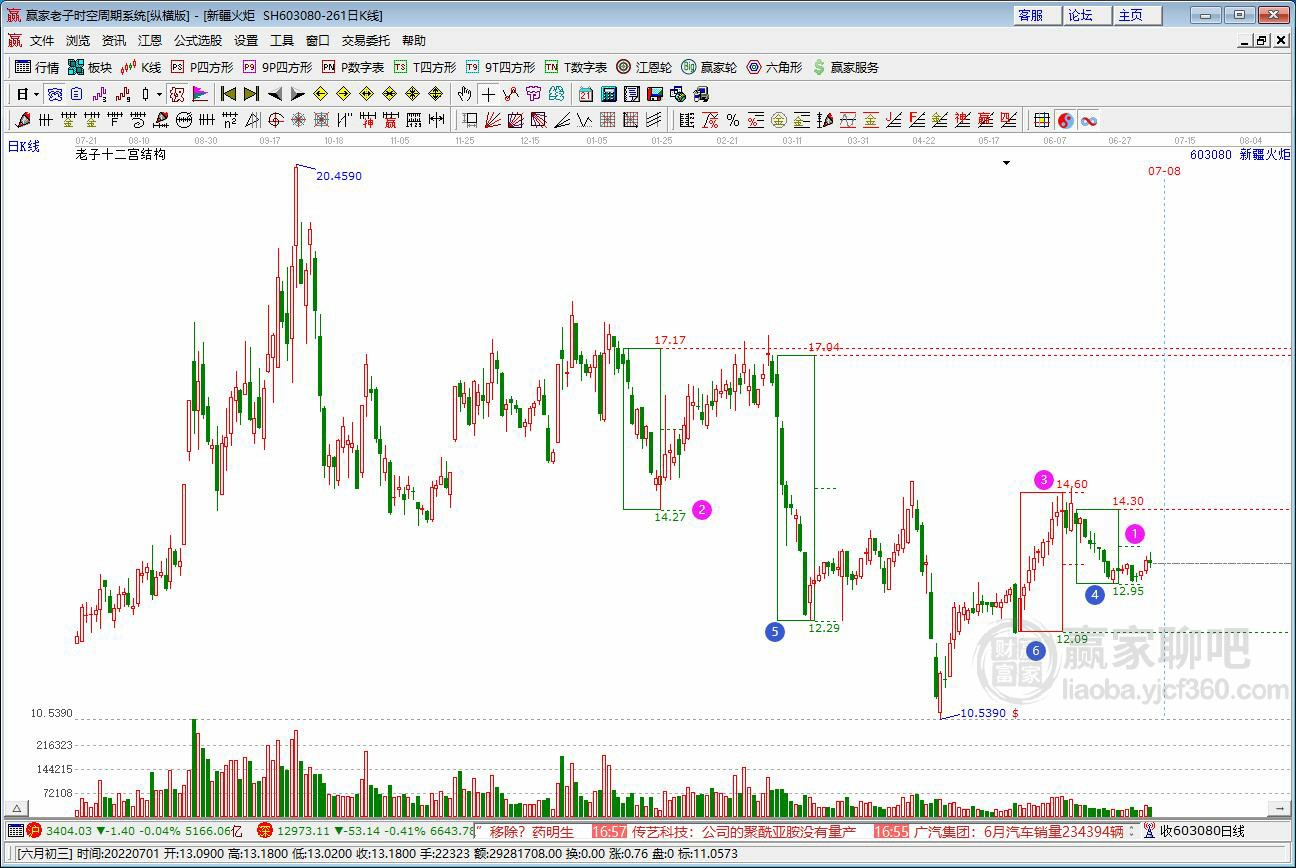
Task: Click the small triangle at chart bottom-left
Action: pos(16,808)
